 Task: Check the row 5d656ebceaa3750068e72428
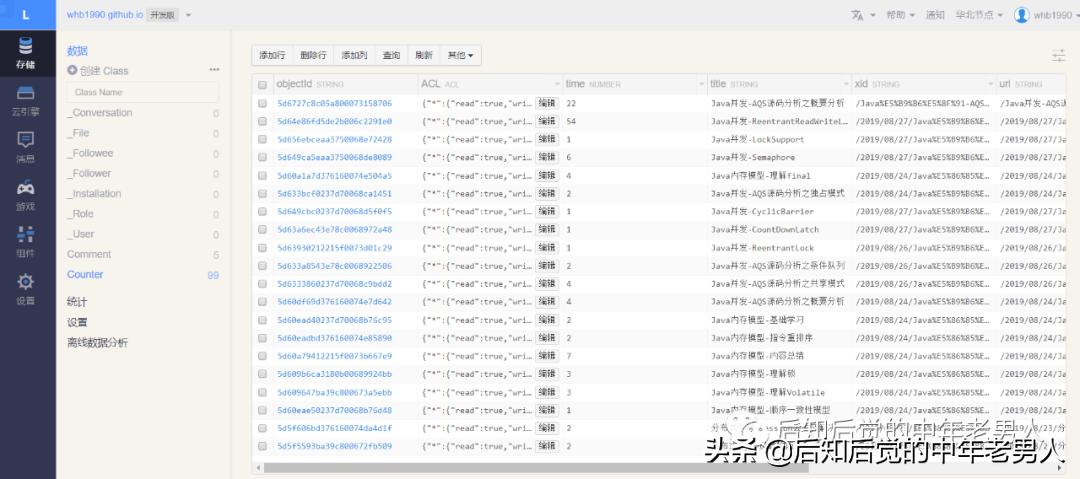point(262,139)
